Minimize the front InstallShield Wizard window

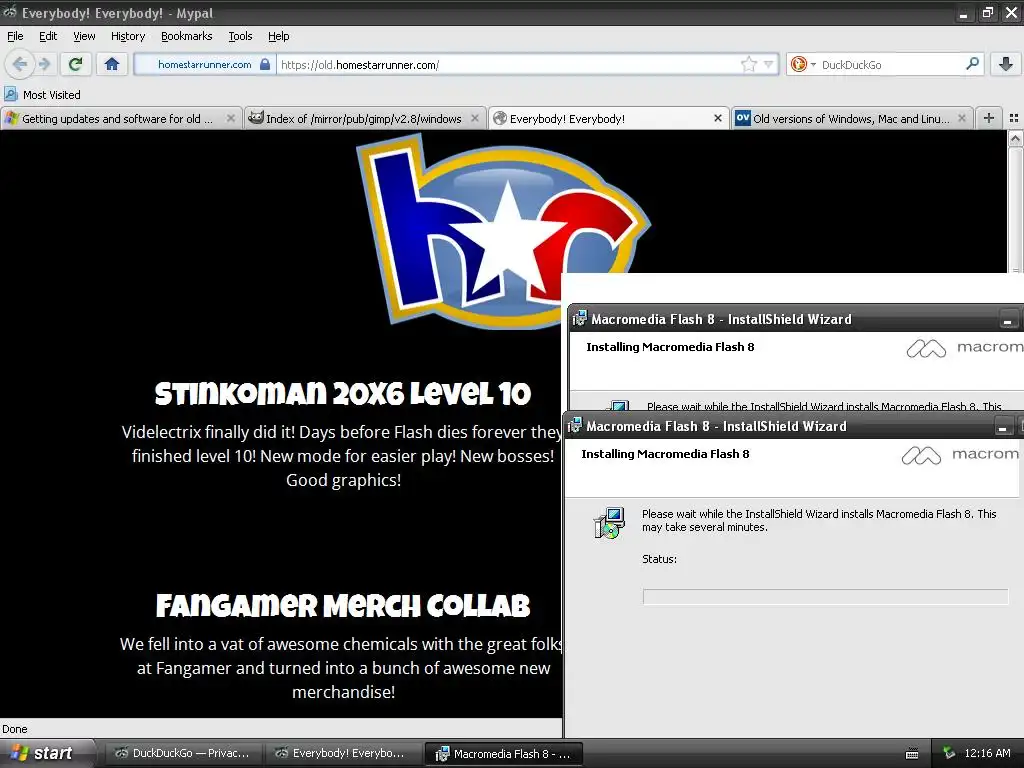1002,428
